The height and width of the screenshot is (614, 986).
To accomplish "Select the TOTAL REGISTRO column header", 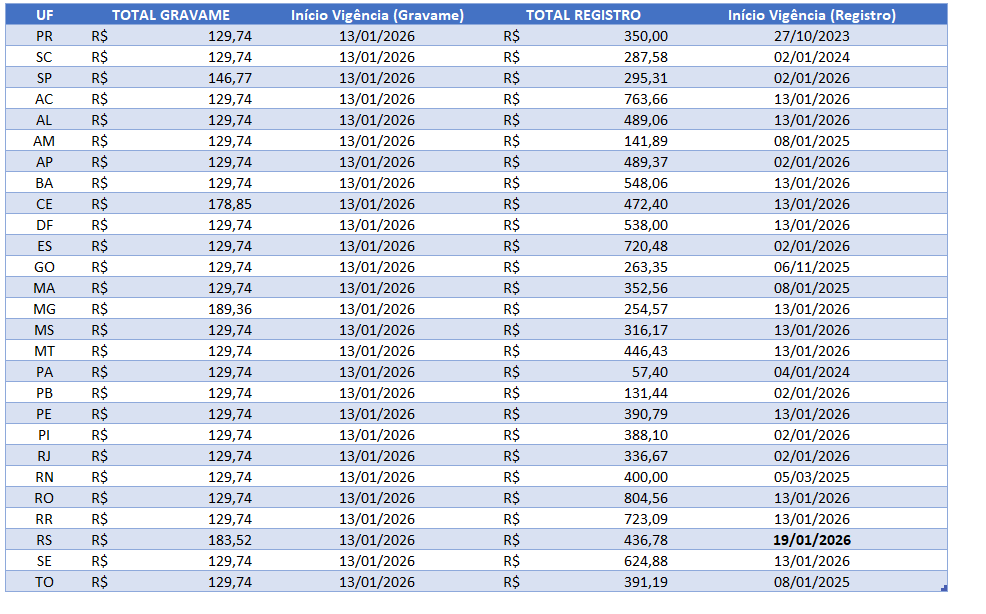I will [x=583, y=15].
